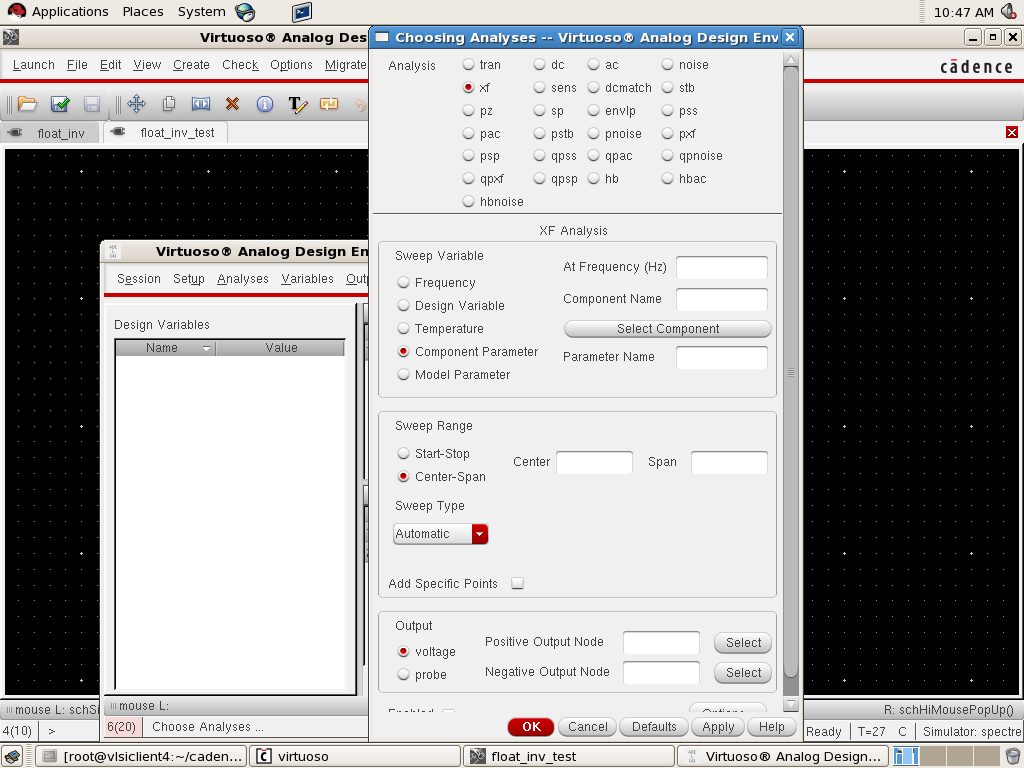Open the Launch menu
Screen dimensions: 1024x768
34,65
